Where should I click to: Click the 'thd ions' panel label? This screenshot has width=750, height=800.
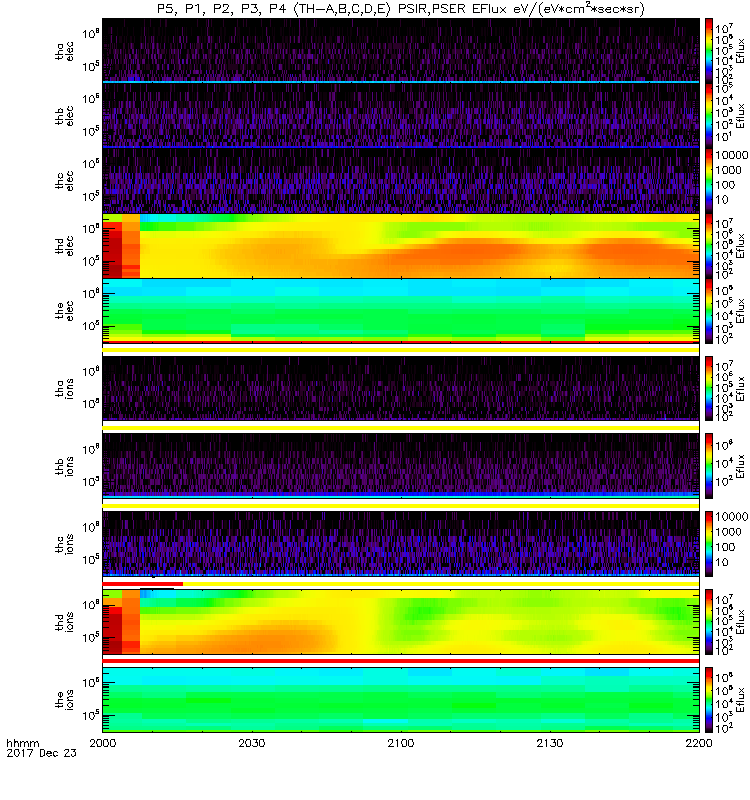(x=64, y=622)
